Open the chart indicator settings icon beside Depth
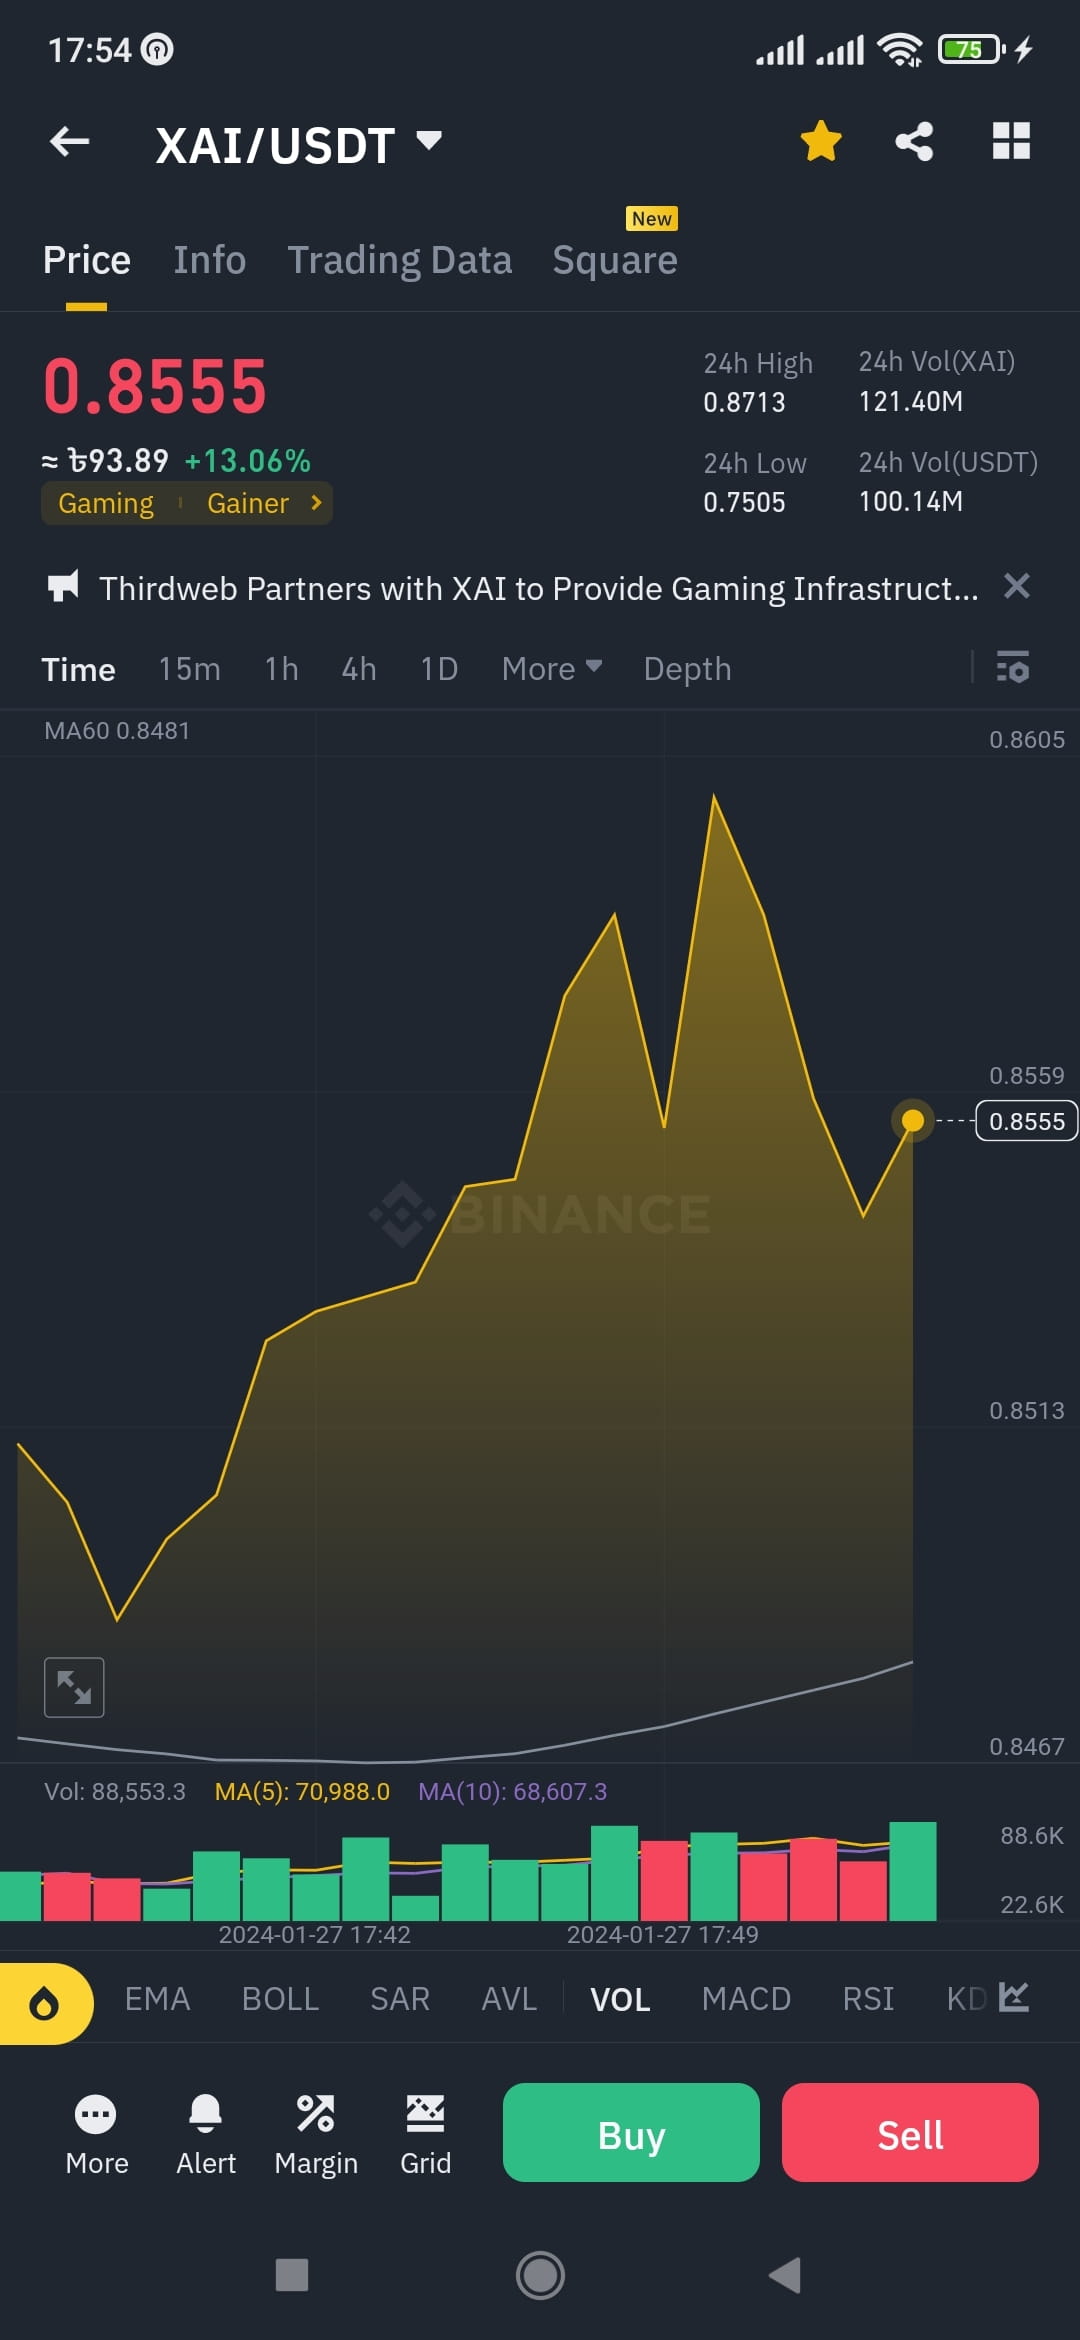 coord(1013,668)
